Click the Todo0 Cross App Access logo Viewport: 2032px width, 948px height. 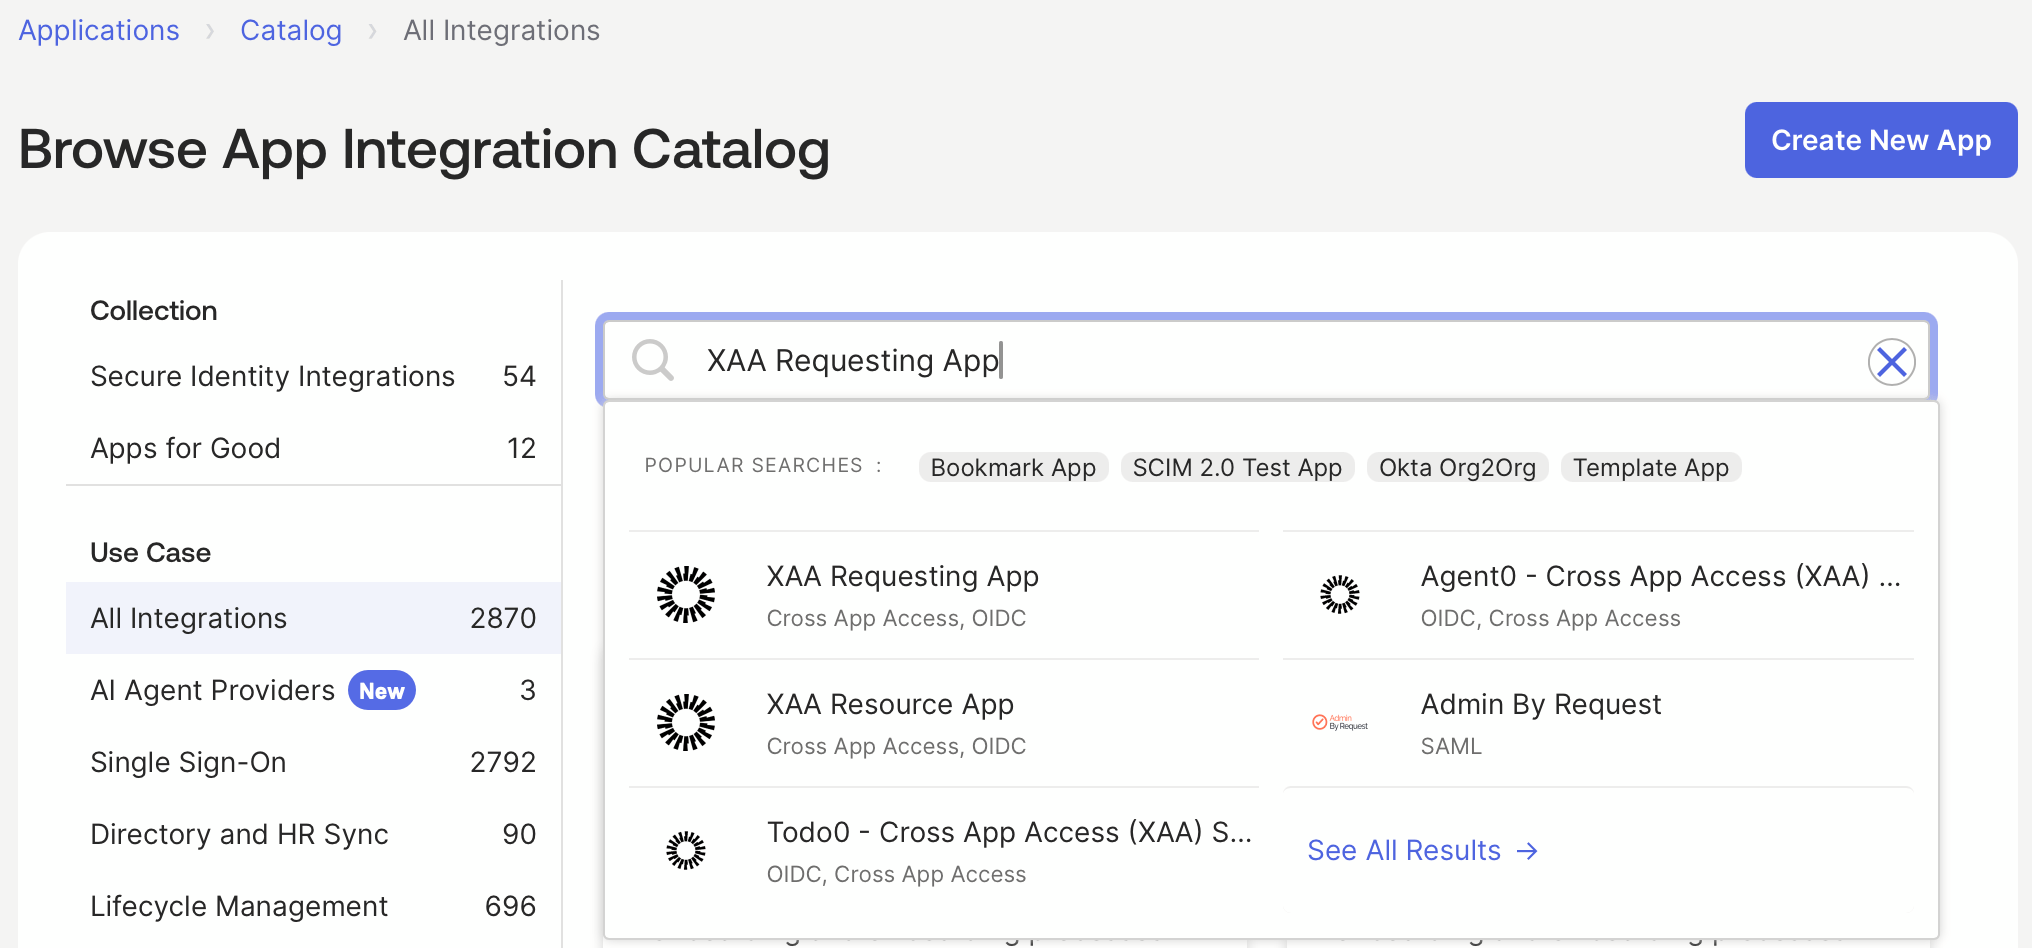pyautogui.click(x=686, y=851)
